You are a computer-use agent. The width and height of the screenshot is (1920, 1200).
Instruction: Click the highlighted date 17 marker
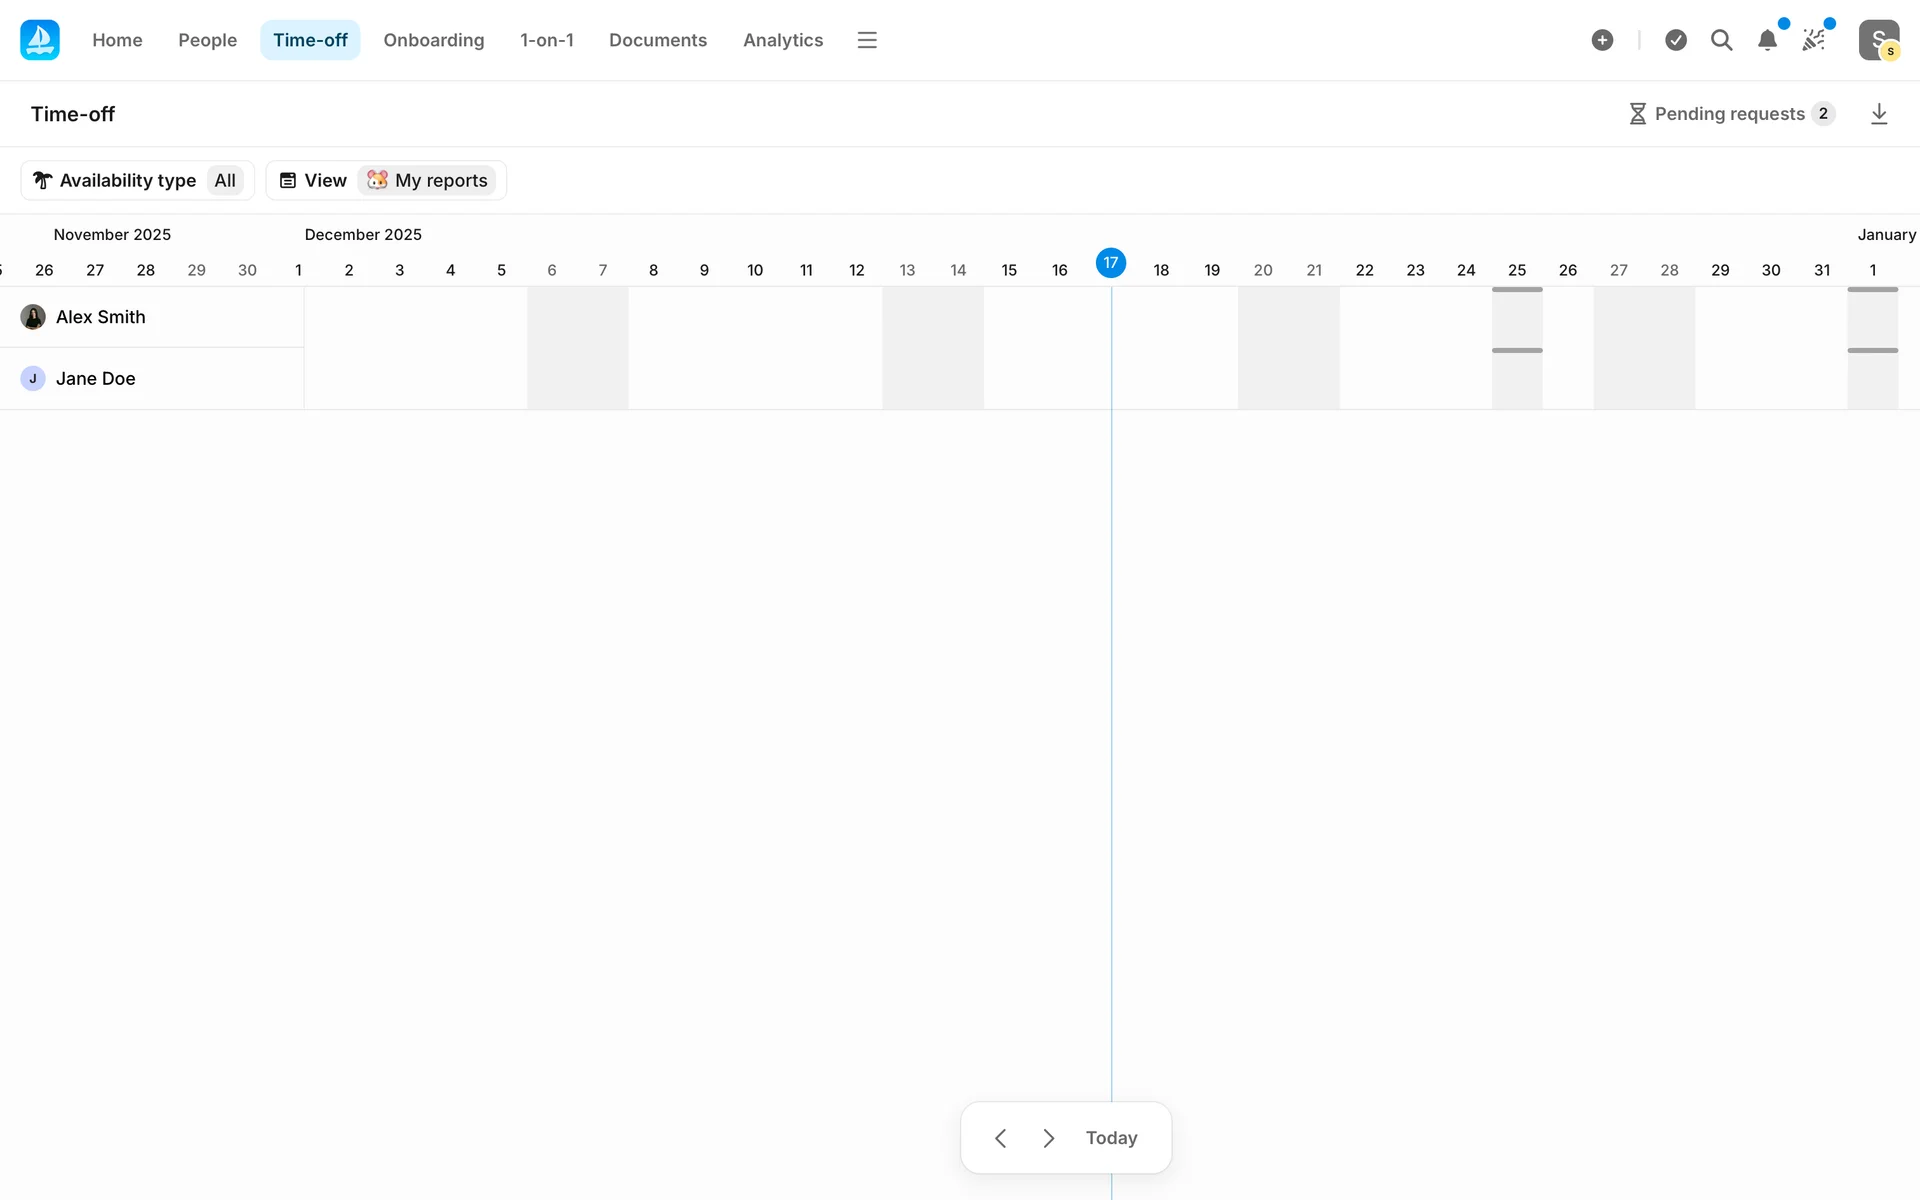1110,263
